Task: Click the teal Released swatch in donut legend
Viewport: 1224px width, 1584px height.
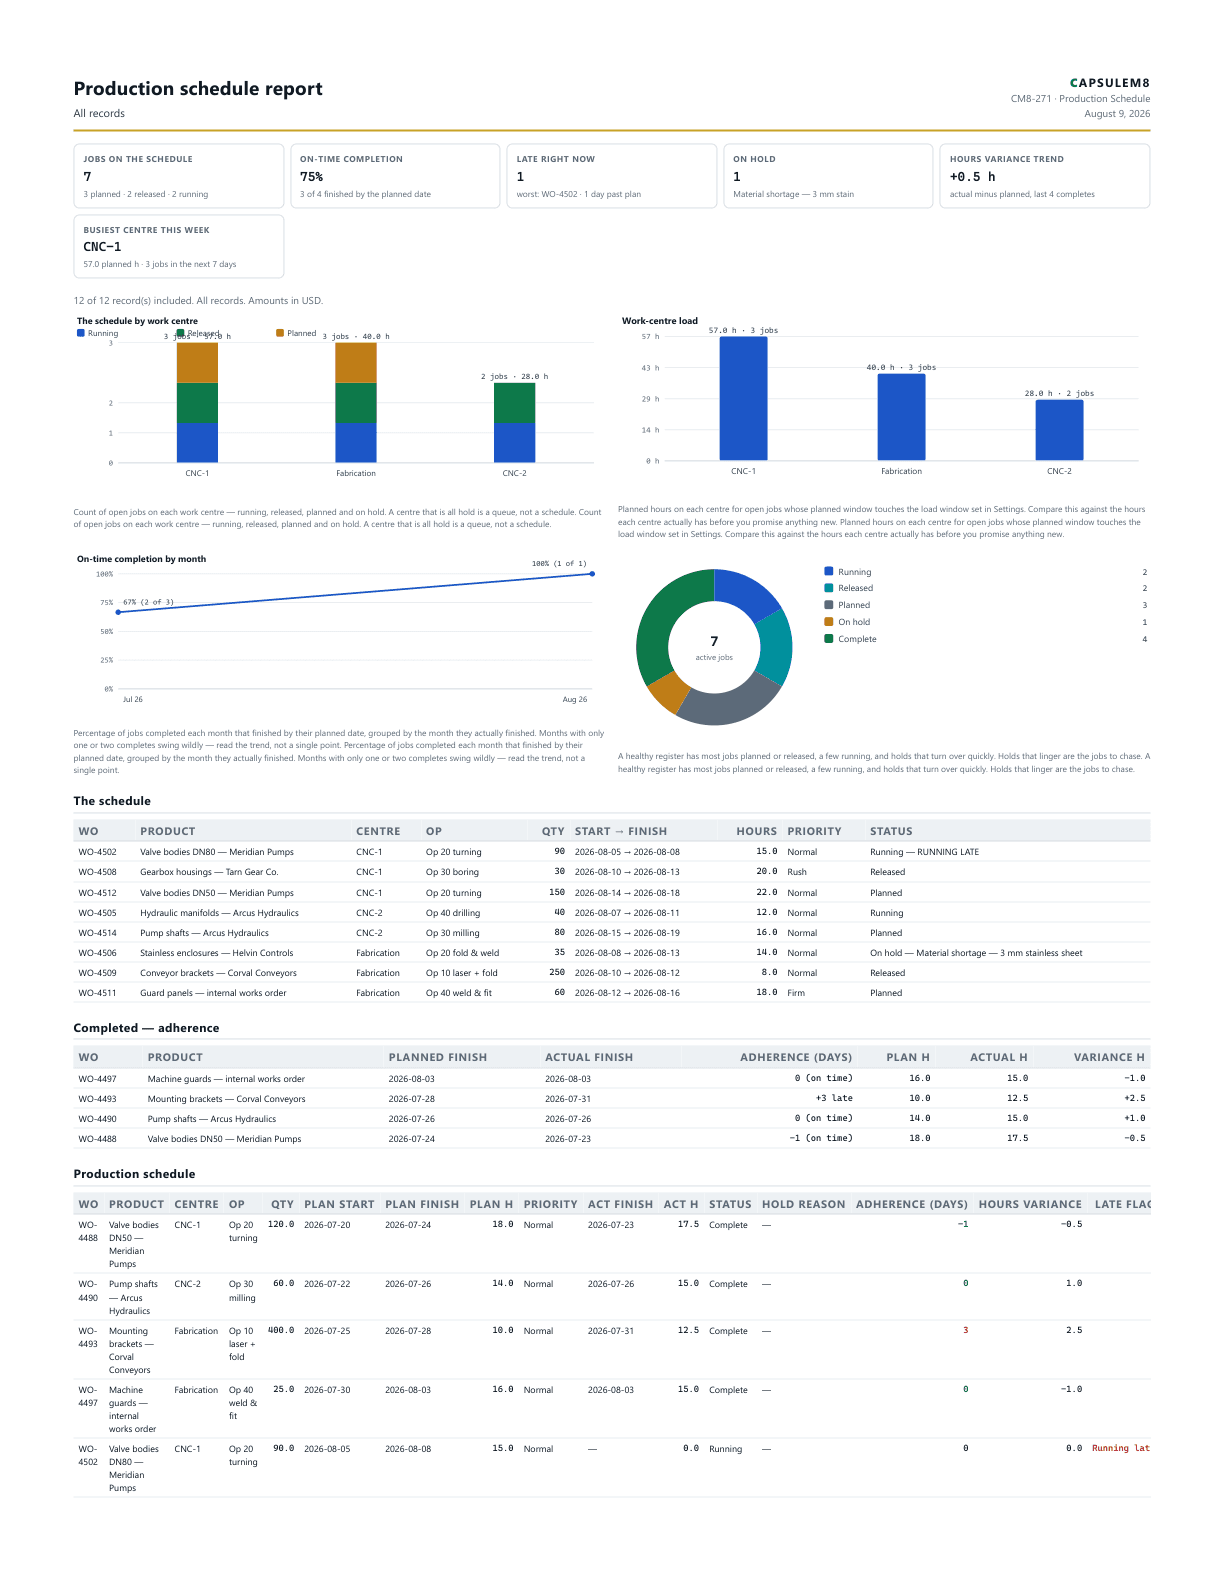Action: click(829, 588)
